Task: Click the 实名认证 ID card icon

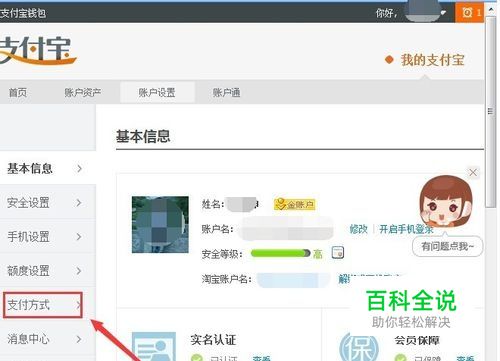Action: pyautogui.click(x=154, y=347)
